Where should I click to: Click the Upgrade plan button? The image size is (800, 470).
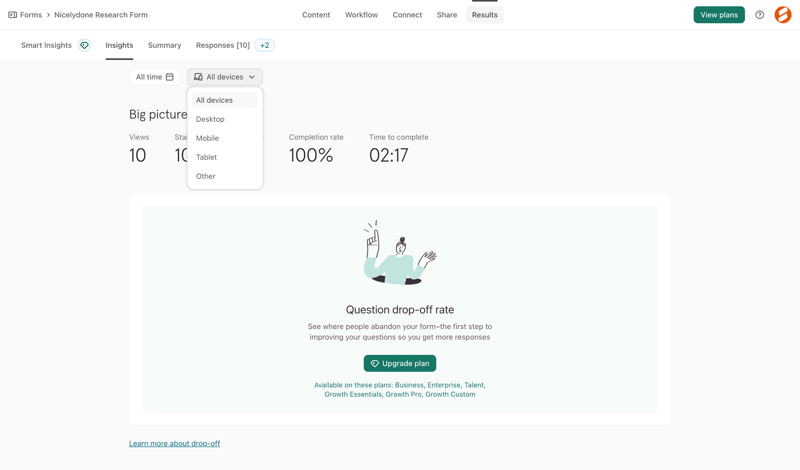tap(399, 363)
